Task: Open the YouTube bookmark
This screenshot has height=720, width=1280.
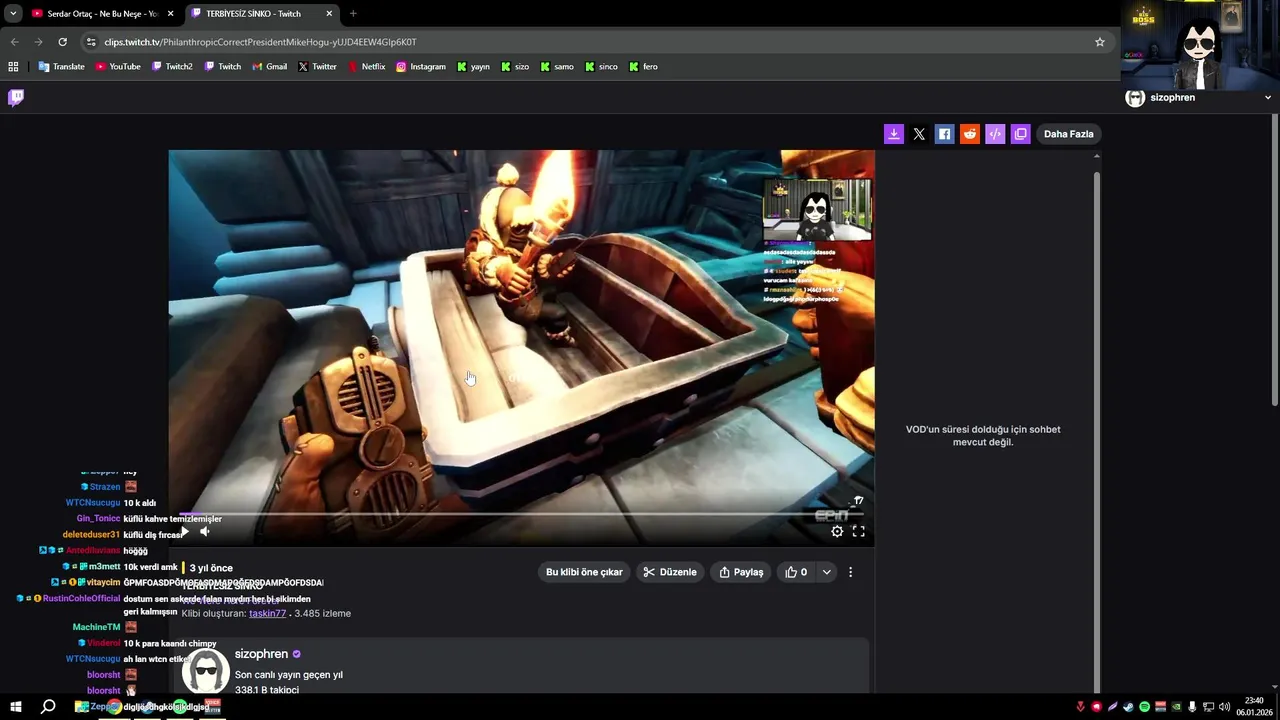Action: 118,67
